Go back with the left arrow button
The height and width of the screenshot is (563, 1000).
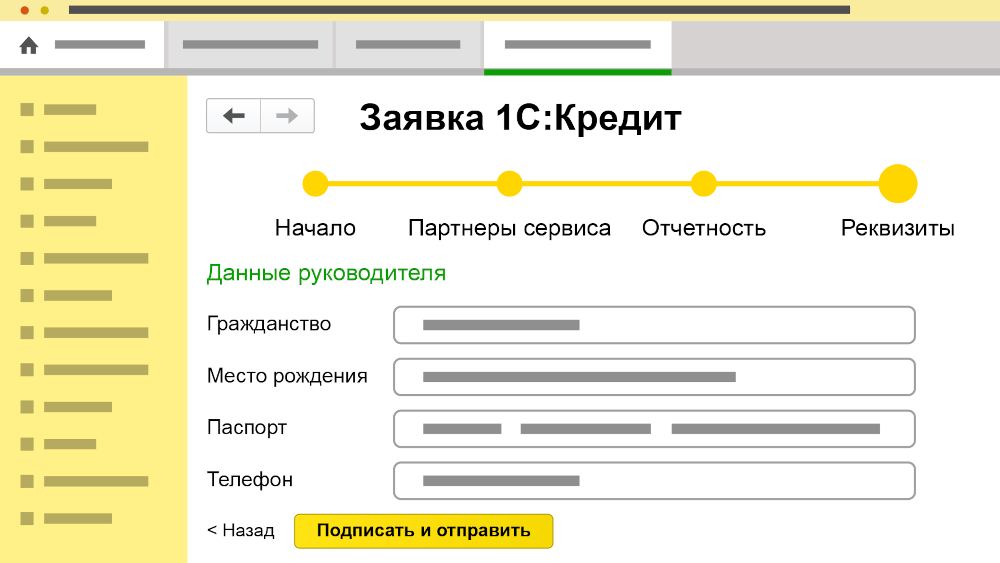point(233,115)
